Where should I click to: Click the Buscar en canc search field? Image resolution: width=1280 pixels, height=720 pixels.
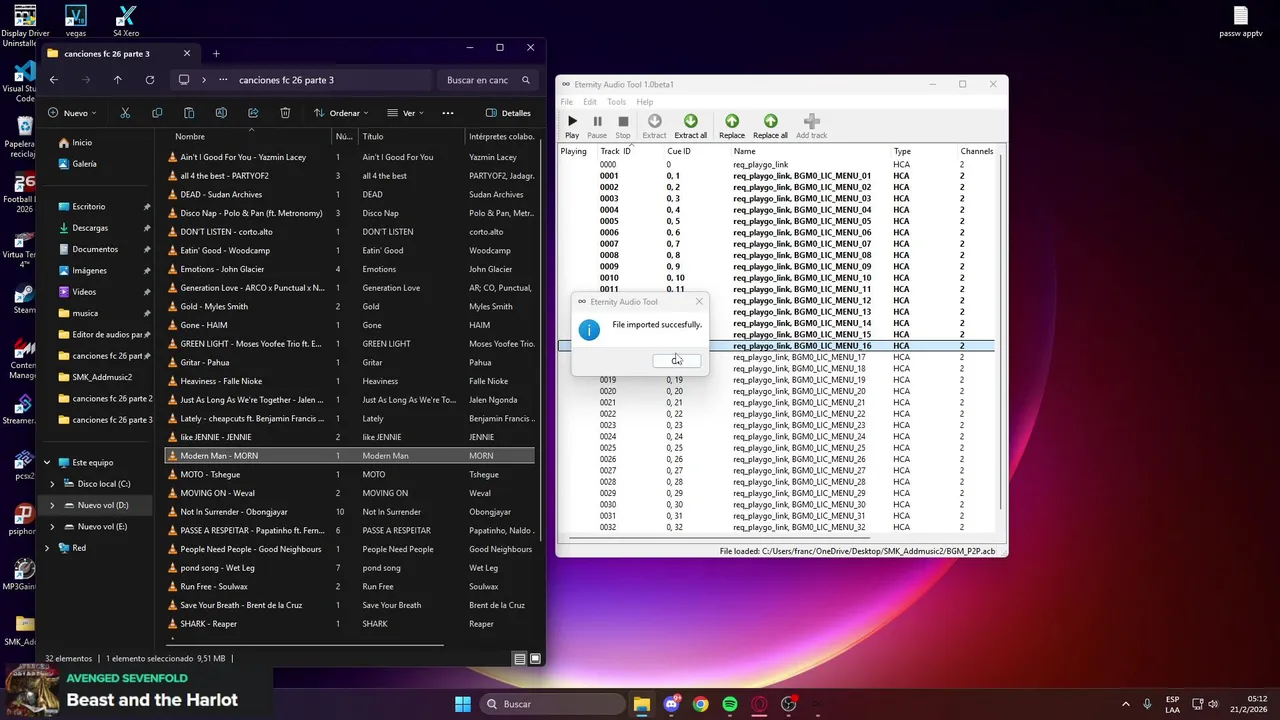coord(488,80)
